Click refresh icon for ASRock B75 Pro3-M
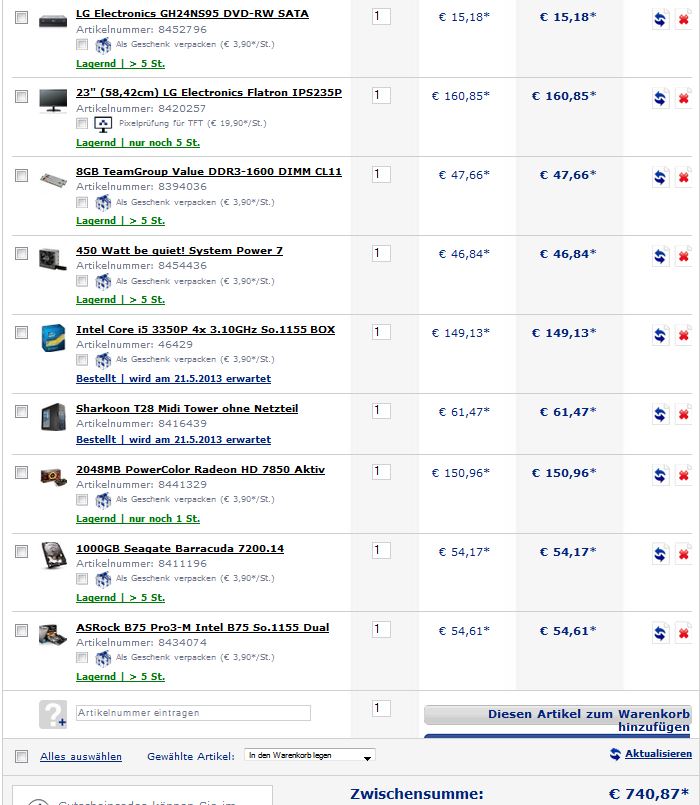The height and width of the screenshot is (805, 700). (x=660, y=634)
